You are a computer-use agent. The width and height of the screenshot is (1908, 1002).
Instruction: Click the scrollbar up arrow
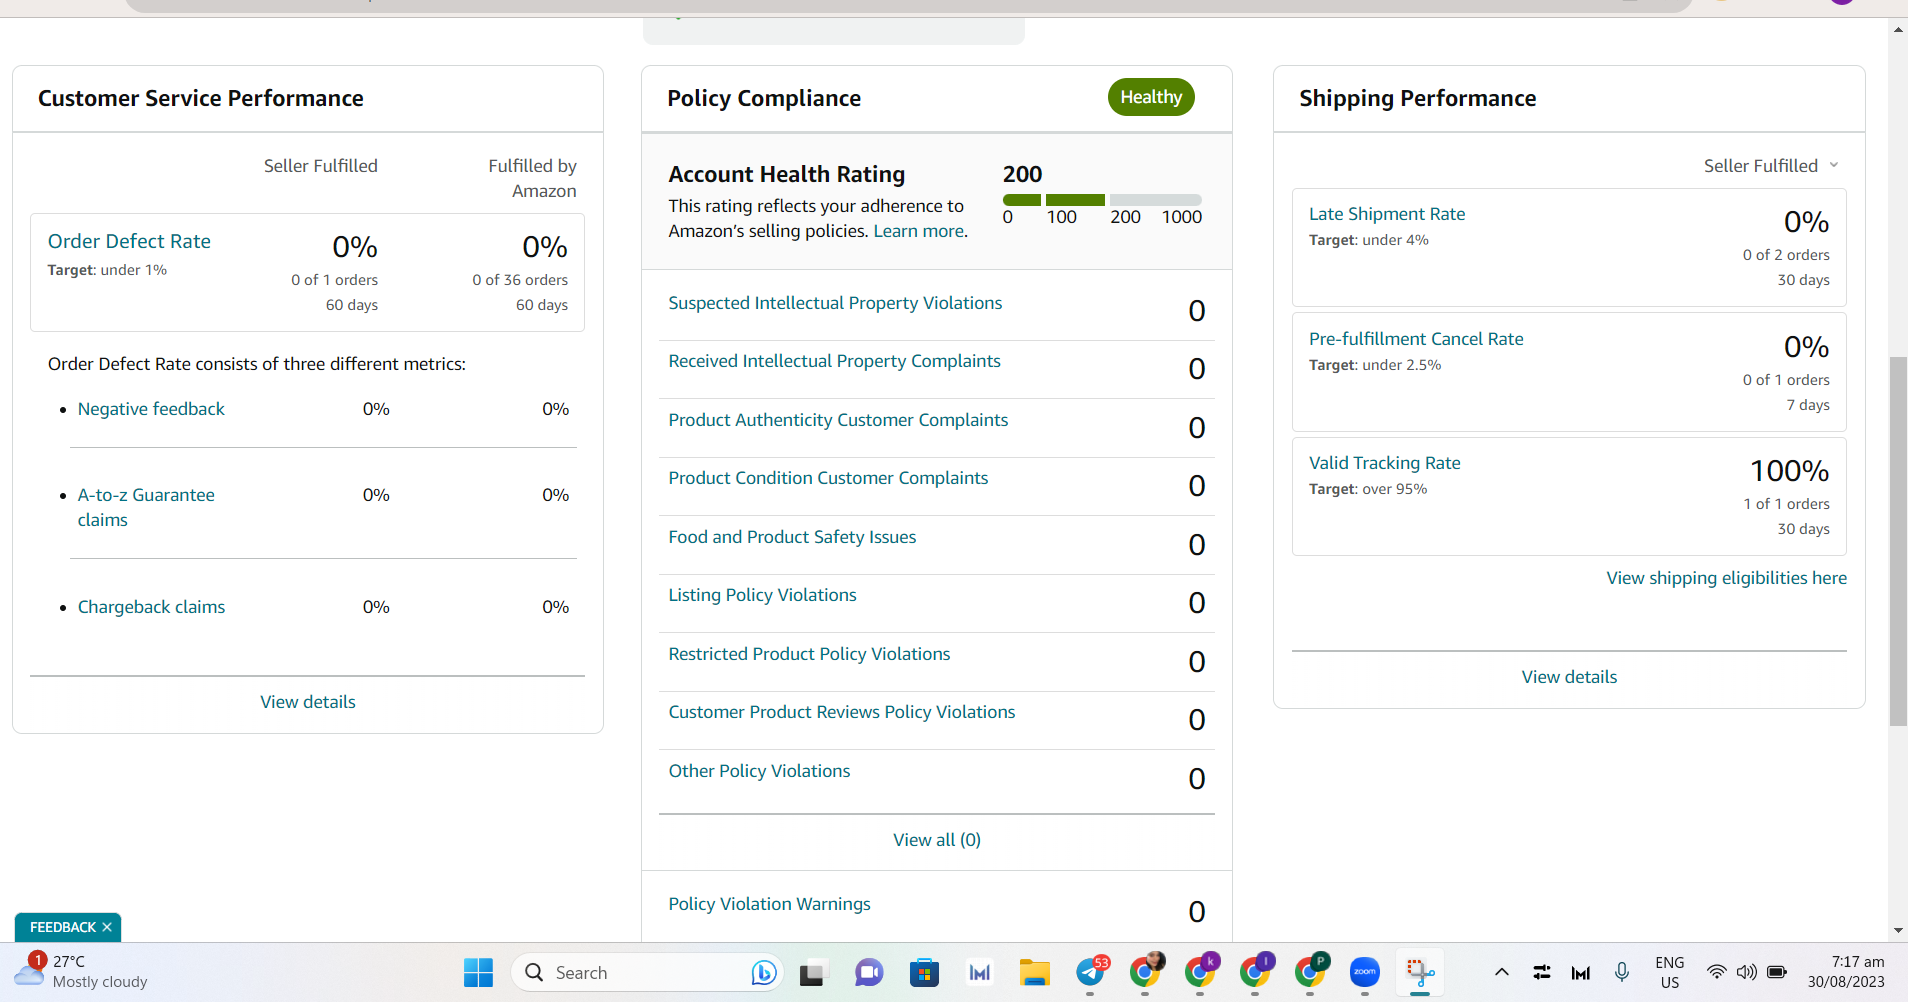tap(1898, 29)
